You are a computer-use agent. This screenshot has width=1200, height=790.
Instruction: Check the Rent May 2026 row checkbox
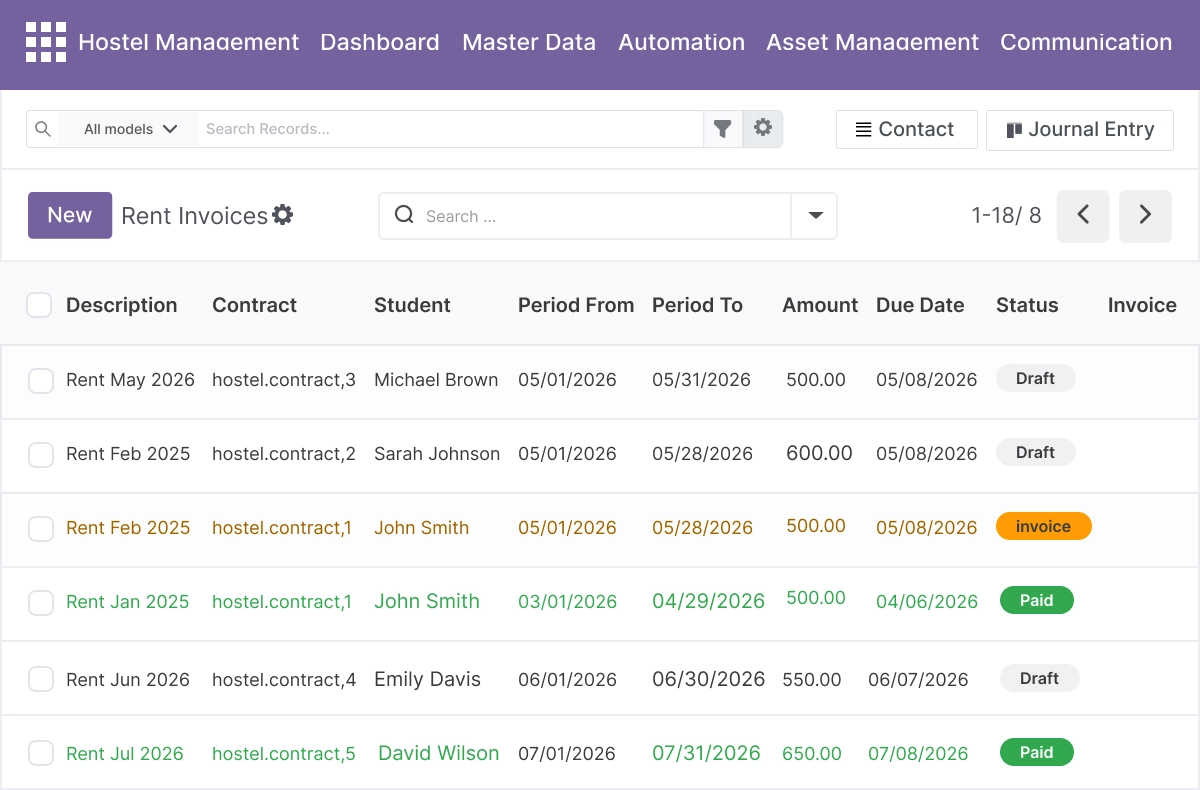point(41,380)
